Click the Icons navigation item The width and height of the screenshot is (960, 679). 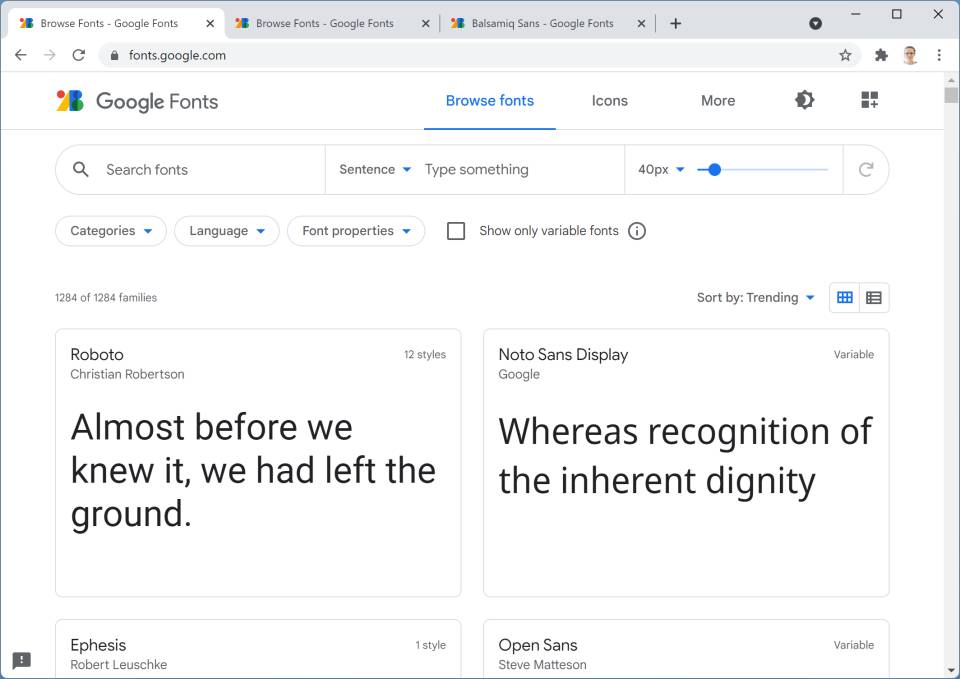[x=609, y=100]
